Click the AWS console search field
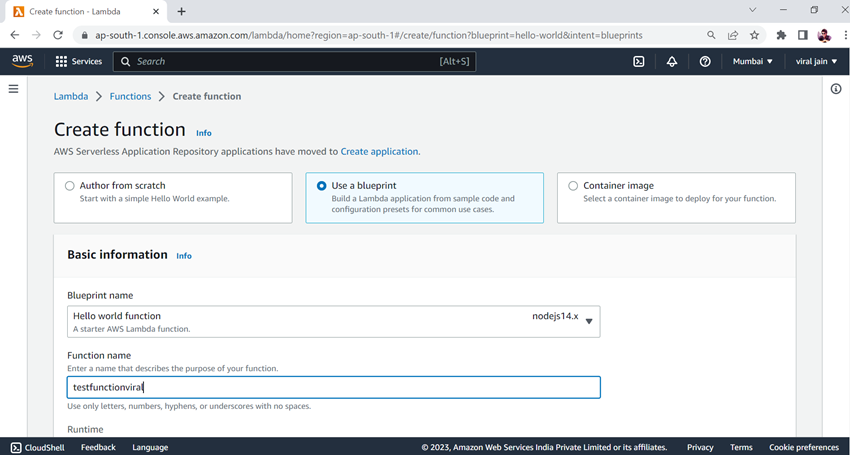The height and width of the screenshot is (455, 850). (x=294, y=61)
